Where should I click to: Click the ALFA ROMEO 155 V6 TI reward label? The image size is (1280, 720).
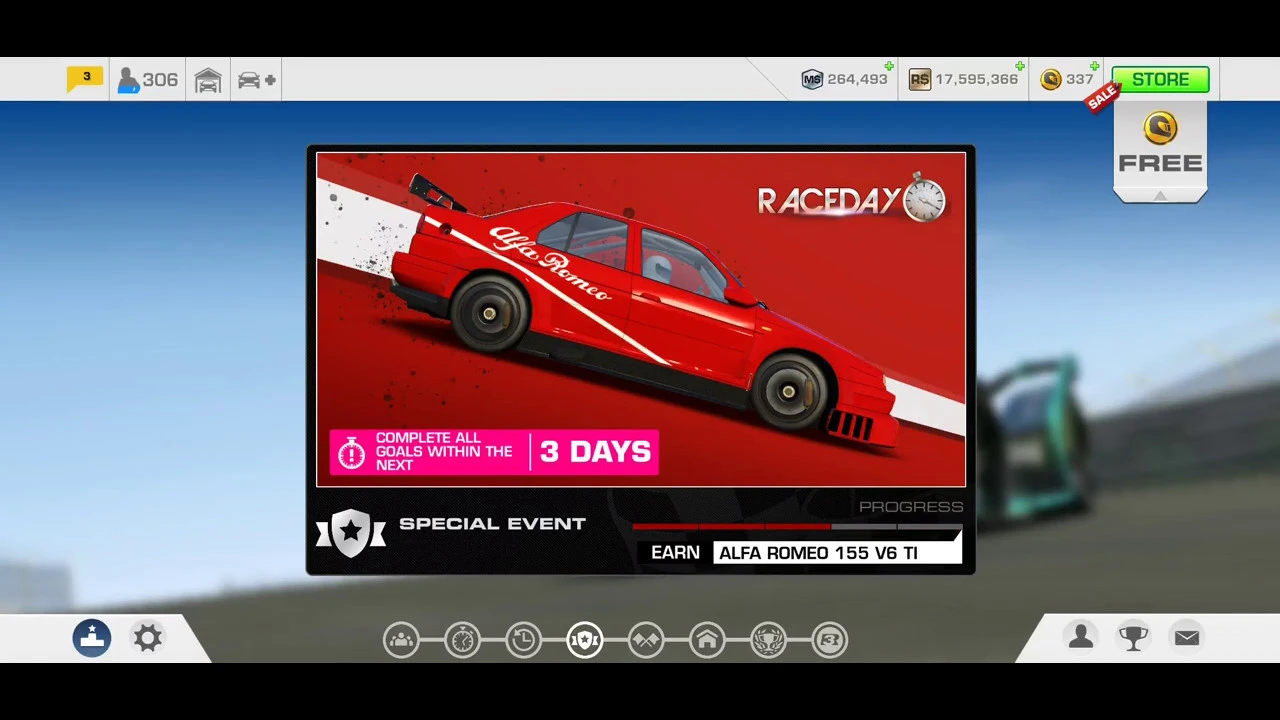coord(837,553)
